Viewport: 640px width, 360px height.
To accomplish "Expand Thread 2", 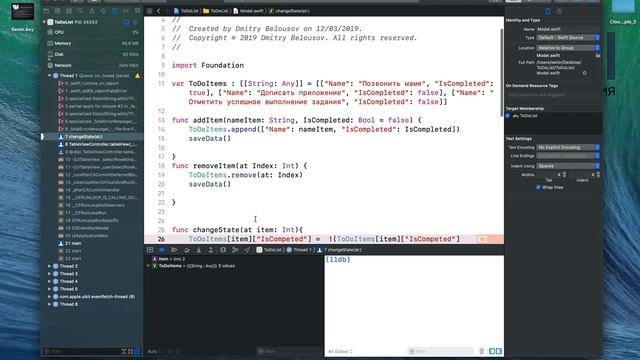I will 50,266.
